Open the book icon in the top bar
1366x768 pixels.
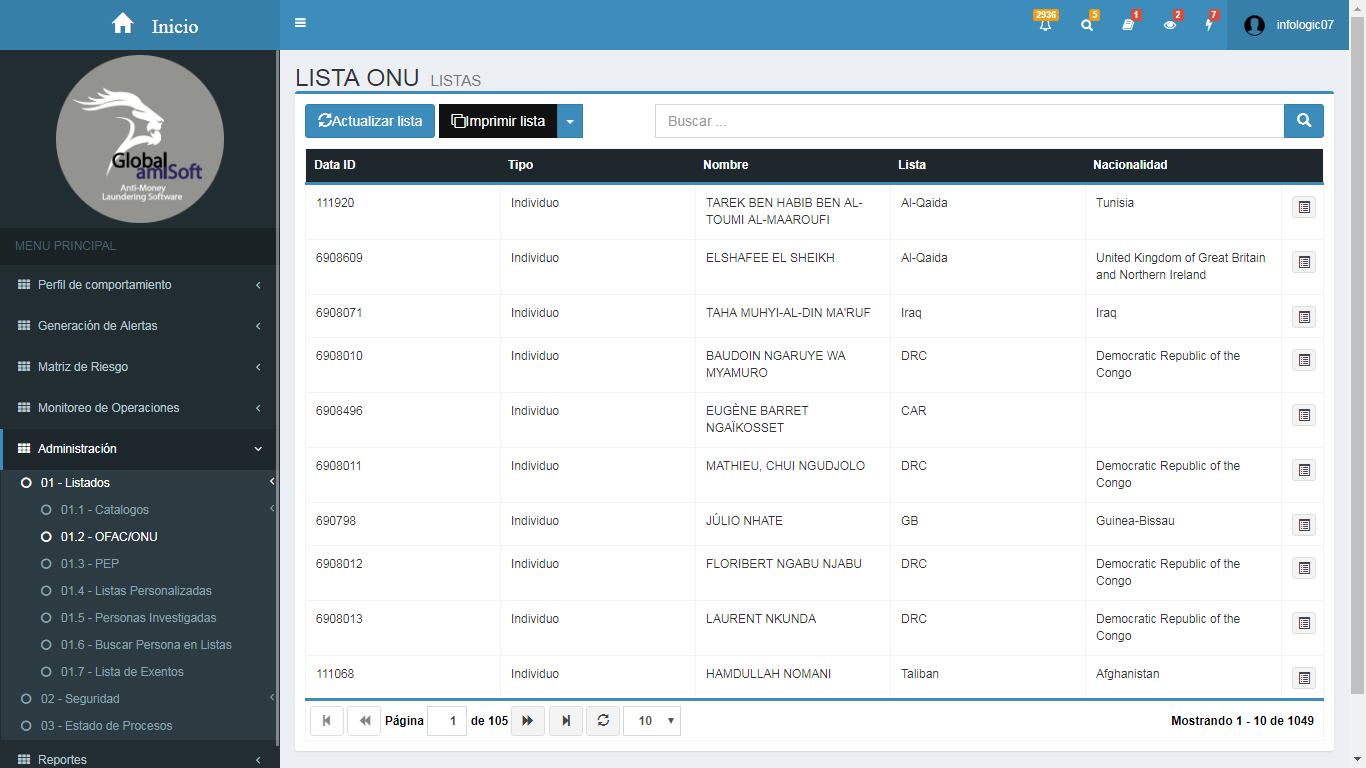click(x=1128, y=25)
